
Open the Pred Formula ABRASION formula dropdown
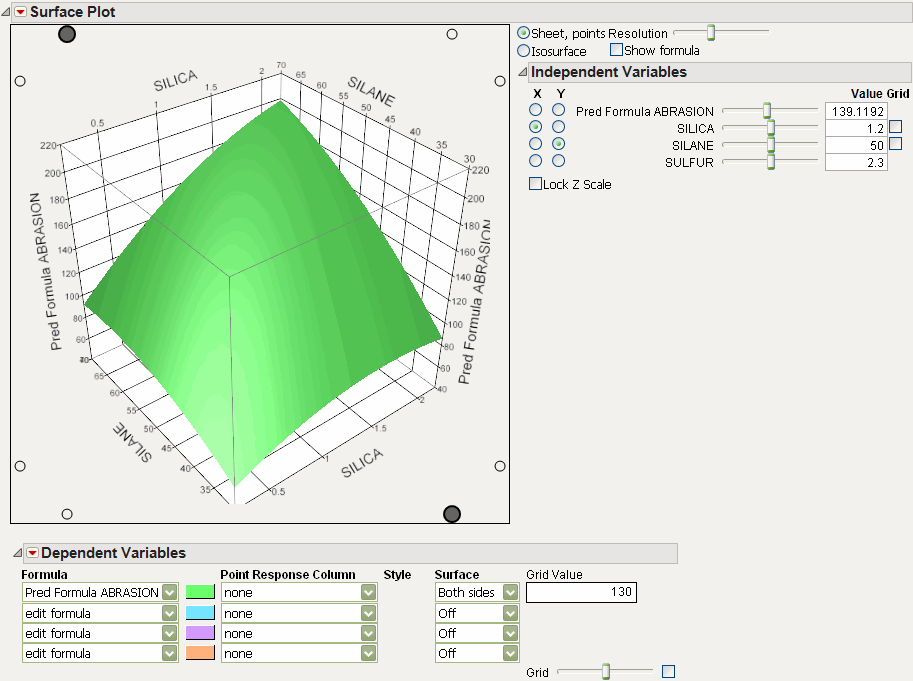(x=169, y=593)
